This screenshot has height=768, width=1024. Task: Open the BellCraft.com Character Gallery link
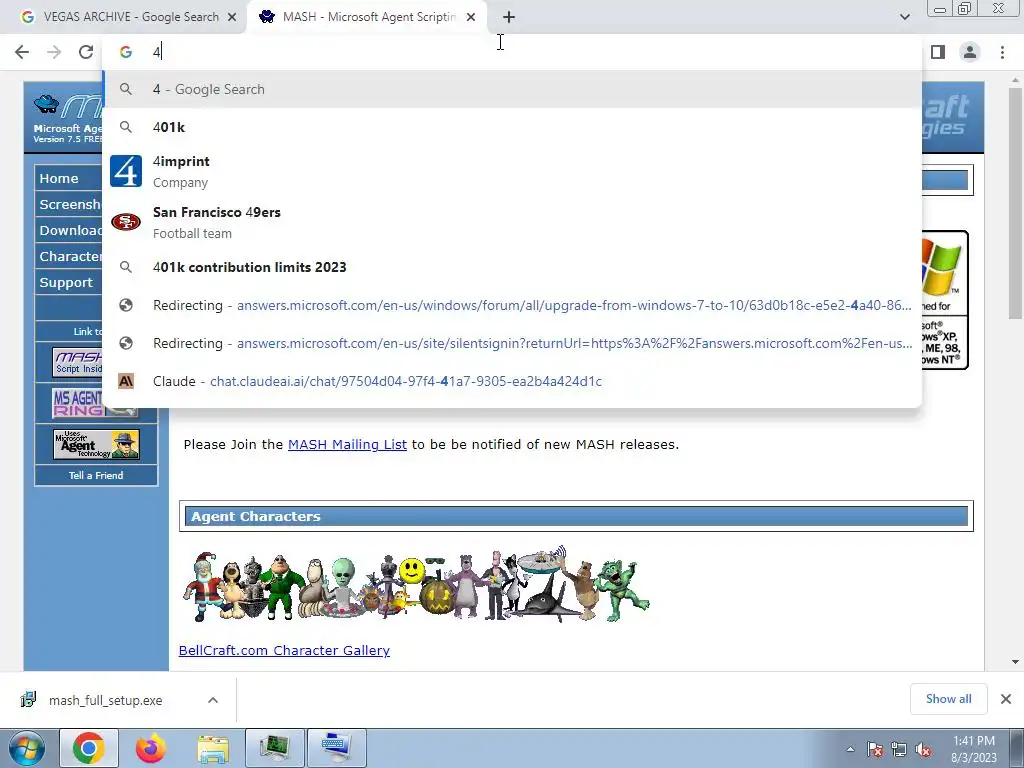[284, 650]
